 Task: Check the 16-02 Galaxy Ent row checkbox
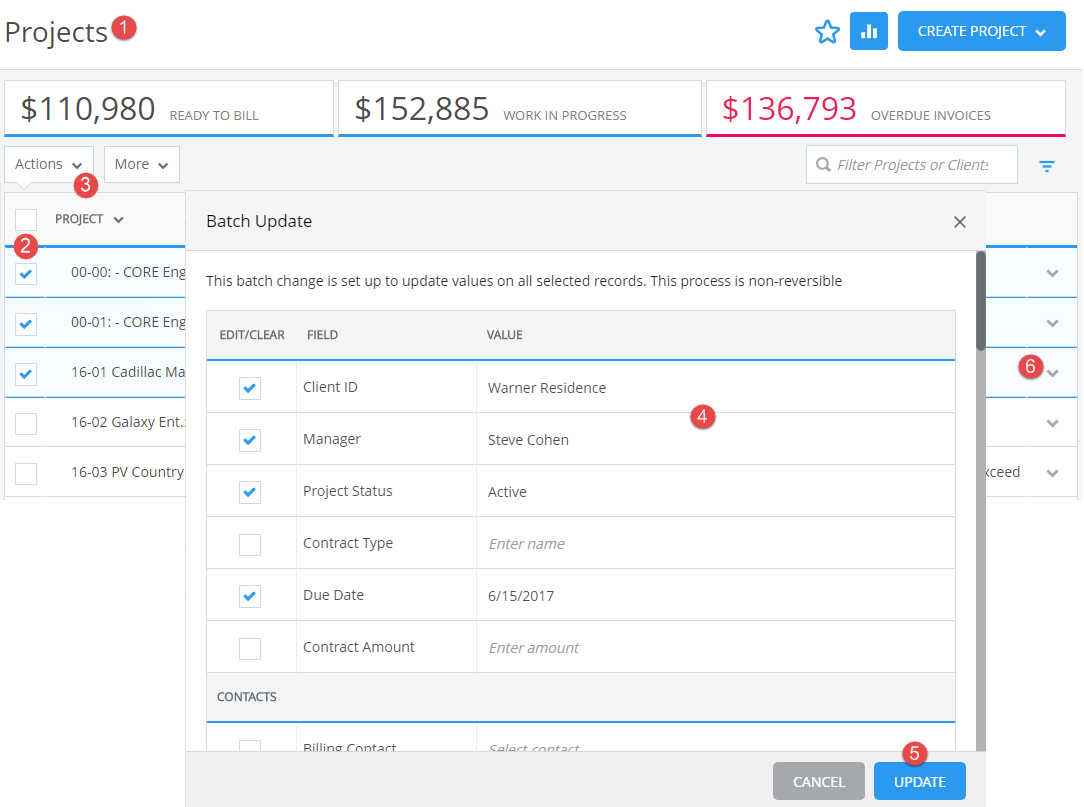[25, 422]
